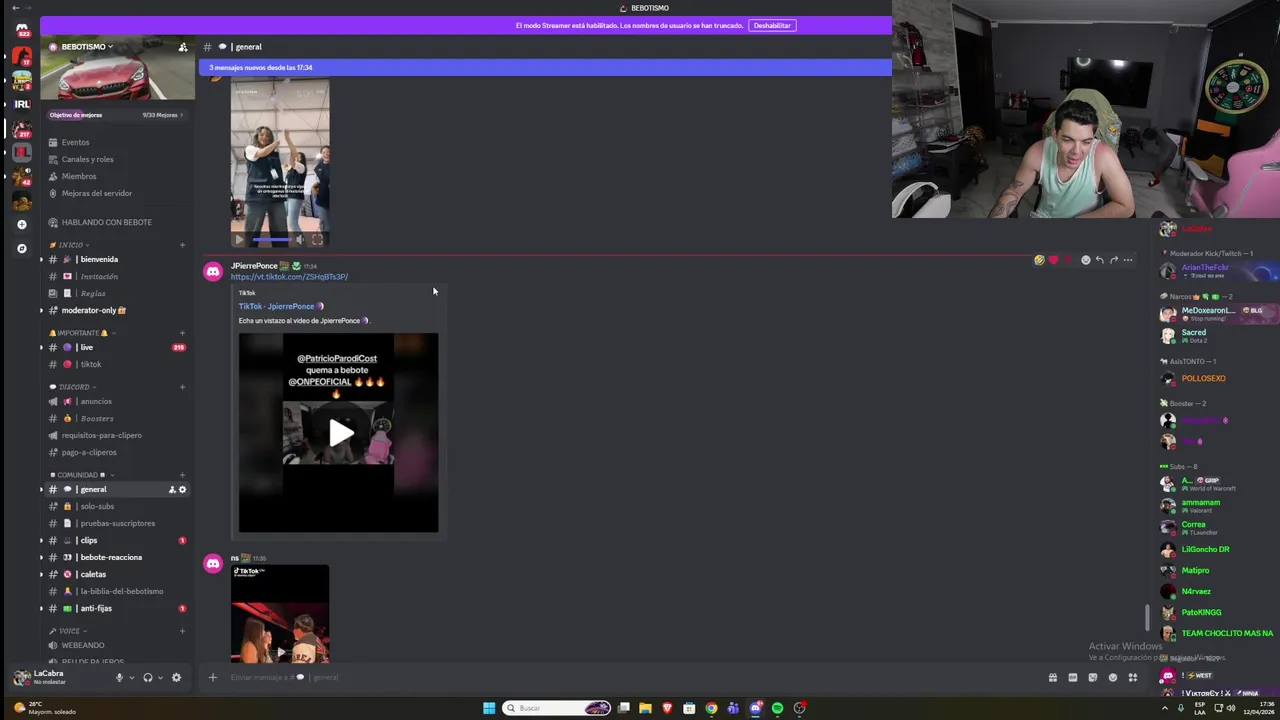Seek the top video progress bar
The image size is (1280, 720).
pos(270,239)
